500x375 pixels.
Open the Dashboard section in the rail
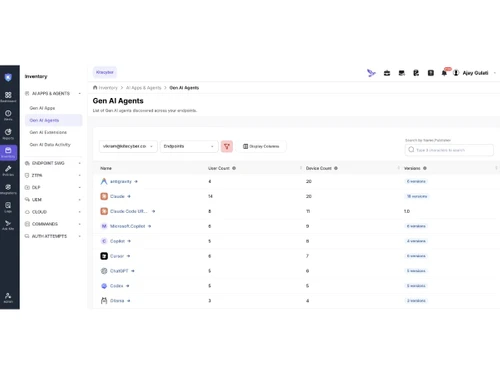[8, 97]
